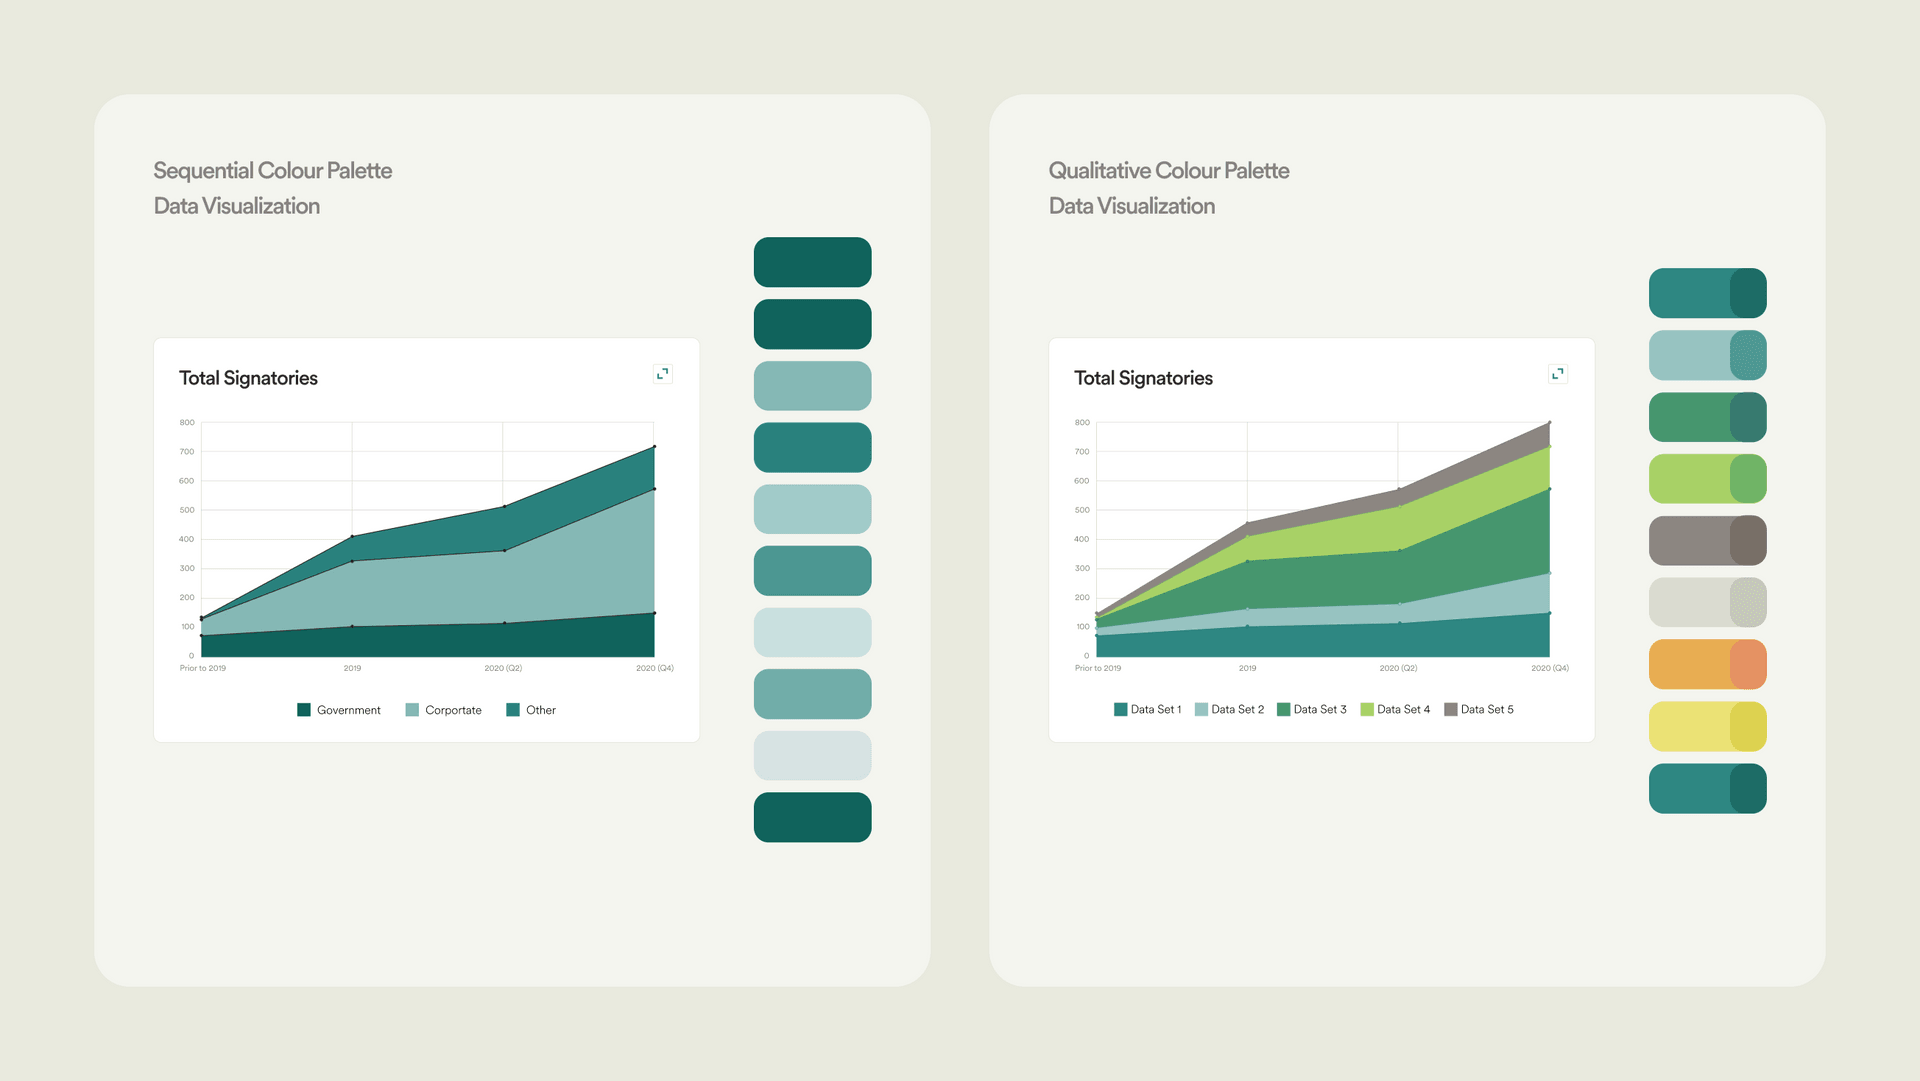Click Sequential Colour Palette title text
1920x1081 pixels.
pos(273,170)
